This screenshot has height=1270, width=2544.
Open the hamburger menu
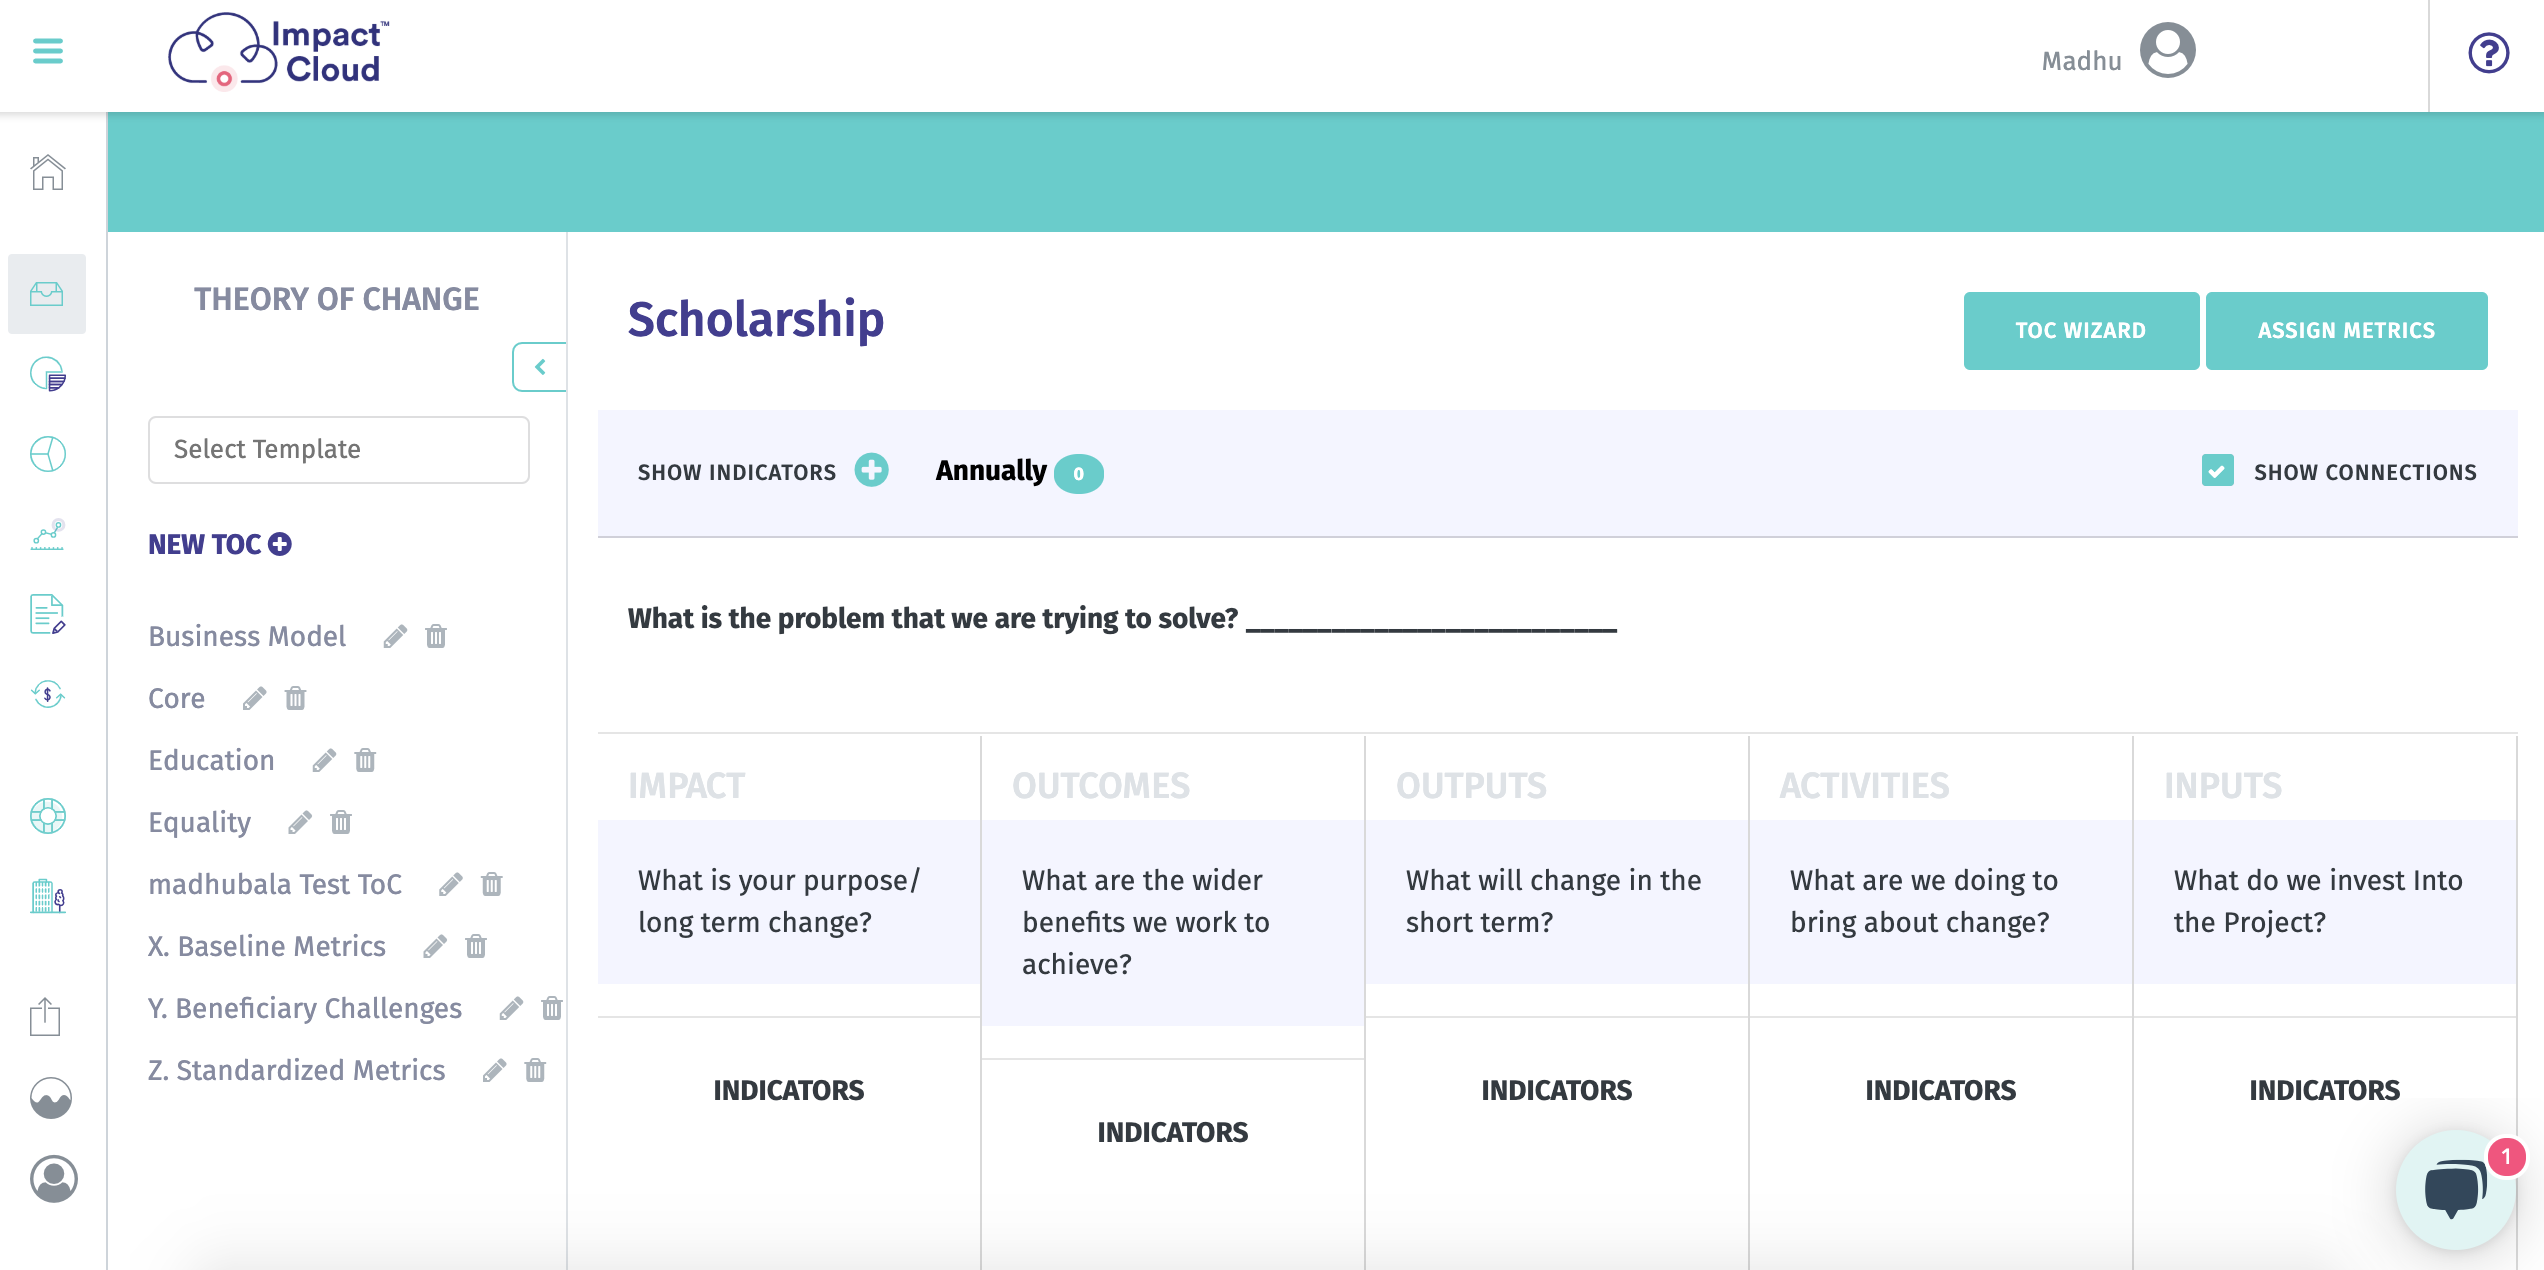point(48,50)
